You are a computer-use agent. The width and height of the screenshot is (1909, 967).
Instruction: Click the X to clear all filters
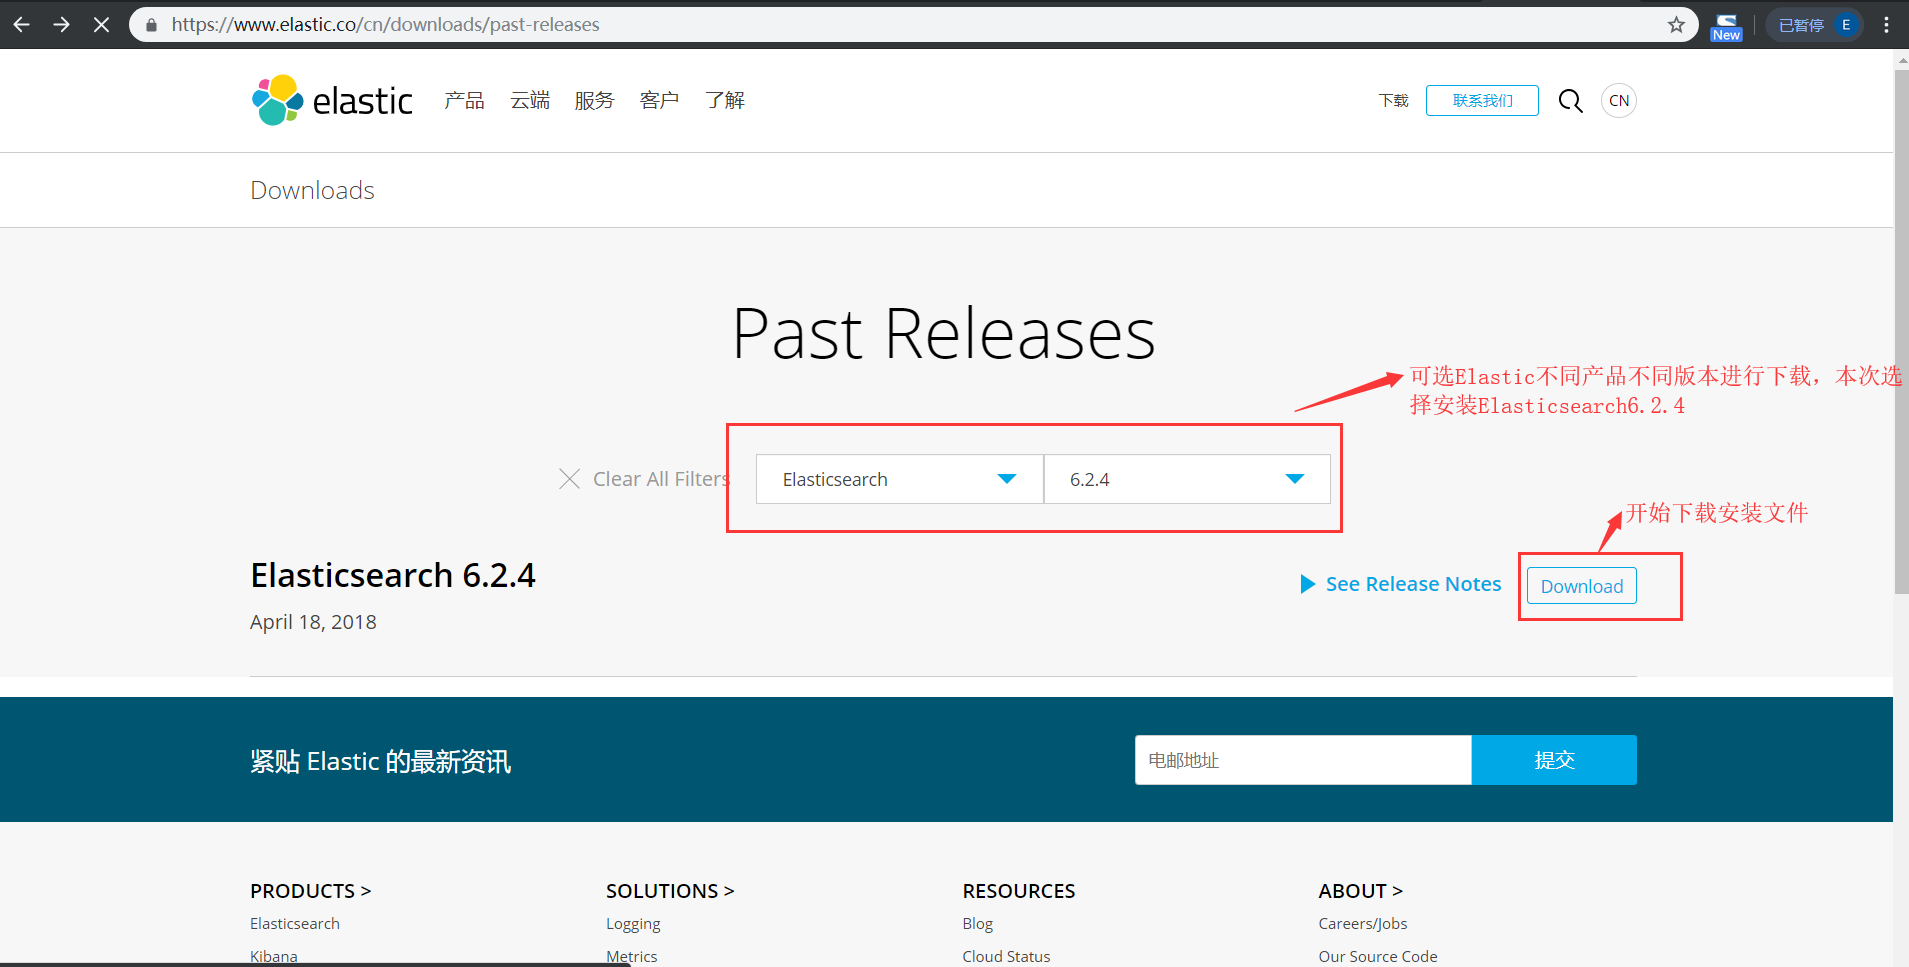569,479
